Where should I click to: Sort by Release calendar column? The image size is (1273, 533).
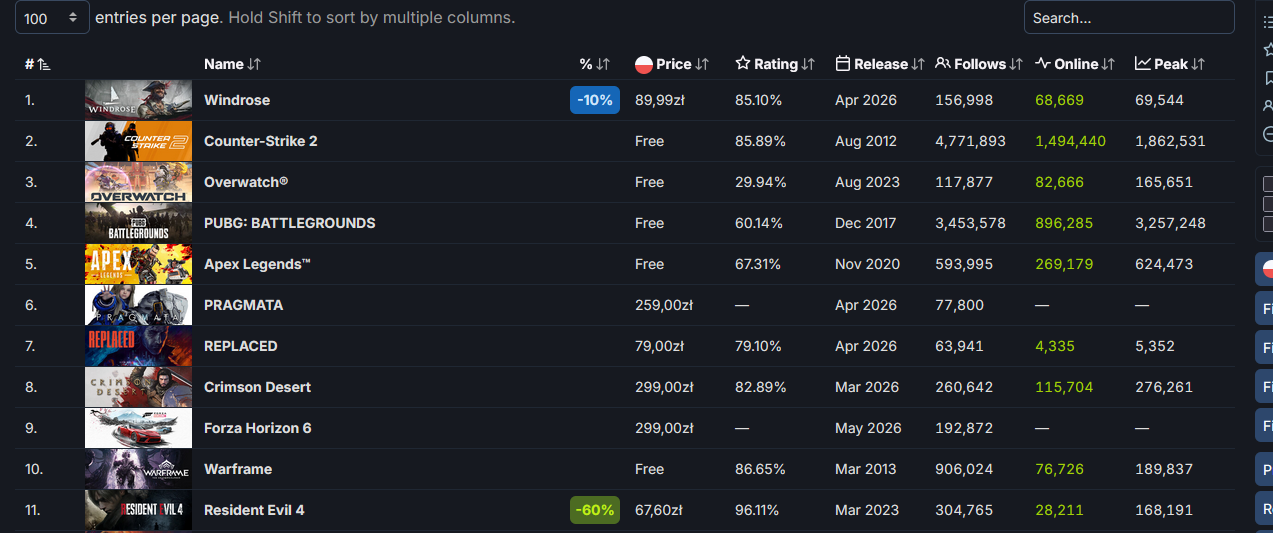click(879, 64)
